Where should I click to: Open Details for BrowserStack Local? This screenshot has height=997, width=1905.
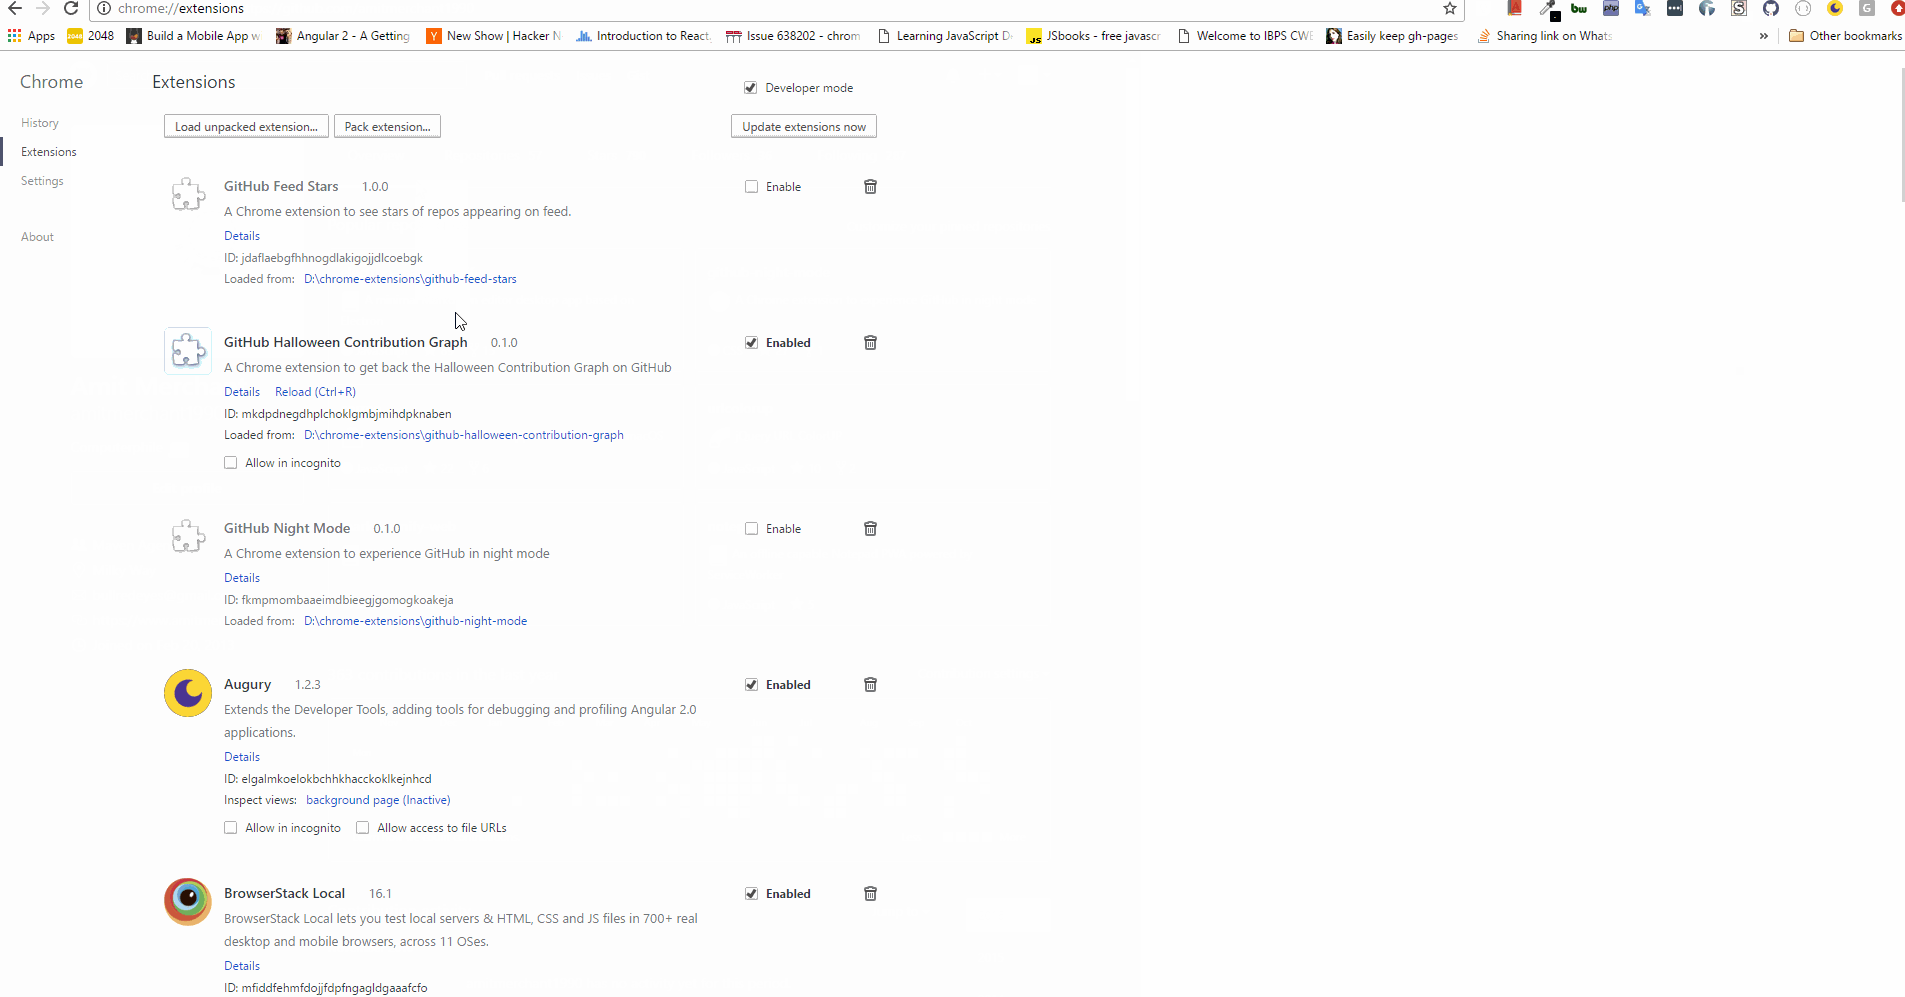point(242,966)
